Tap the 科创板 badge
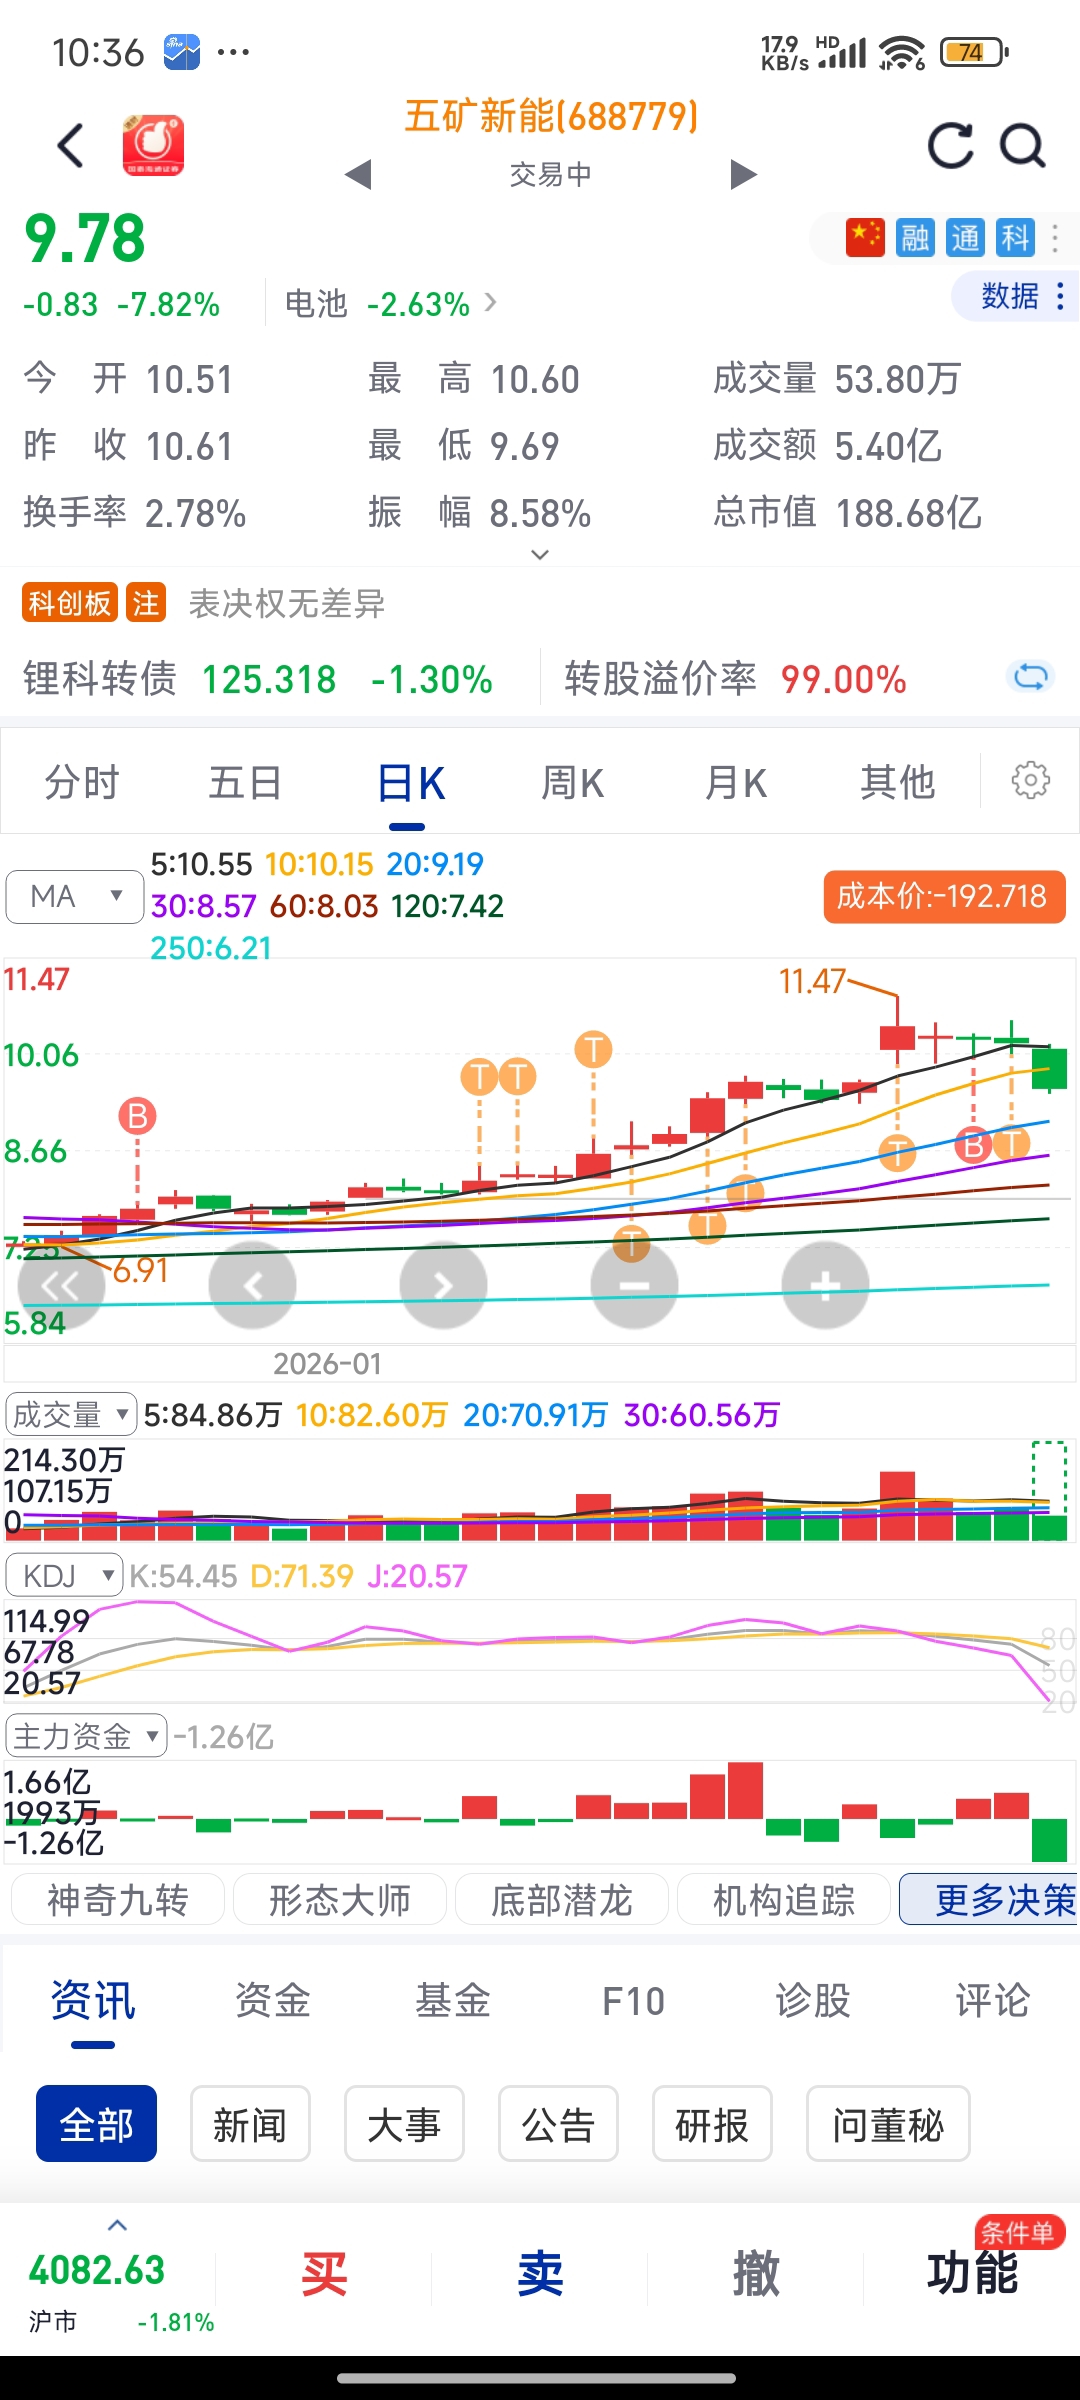 (x=70, y=603)
